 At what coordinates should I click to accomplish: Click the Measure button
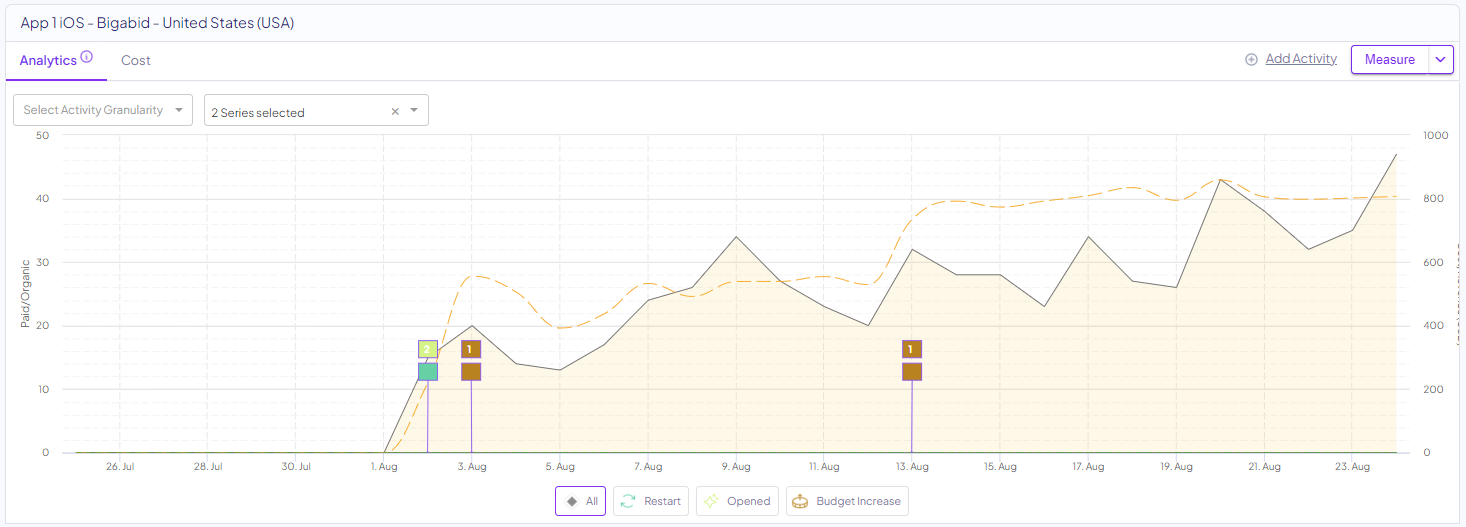coord(1389,60)
